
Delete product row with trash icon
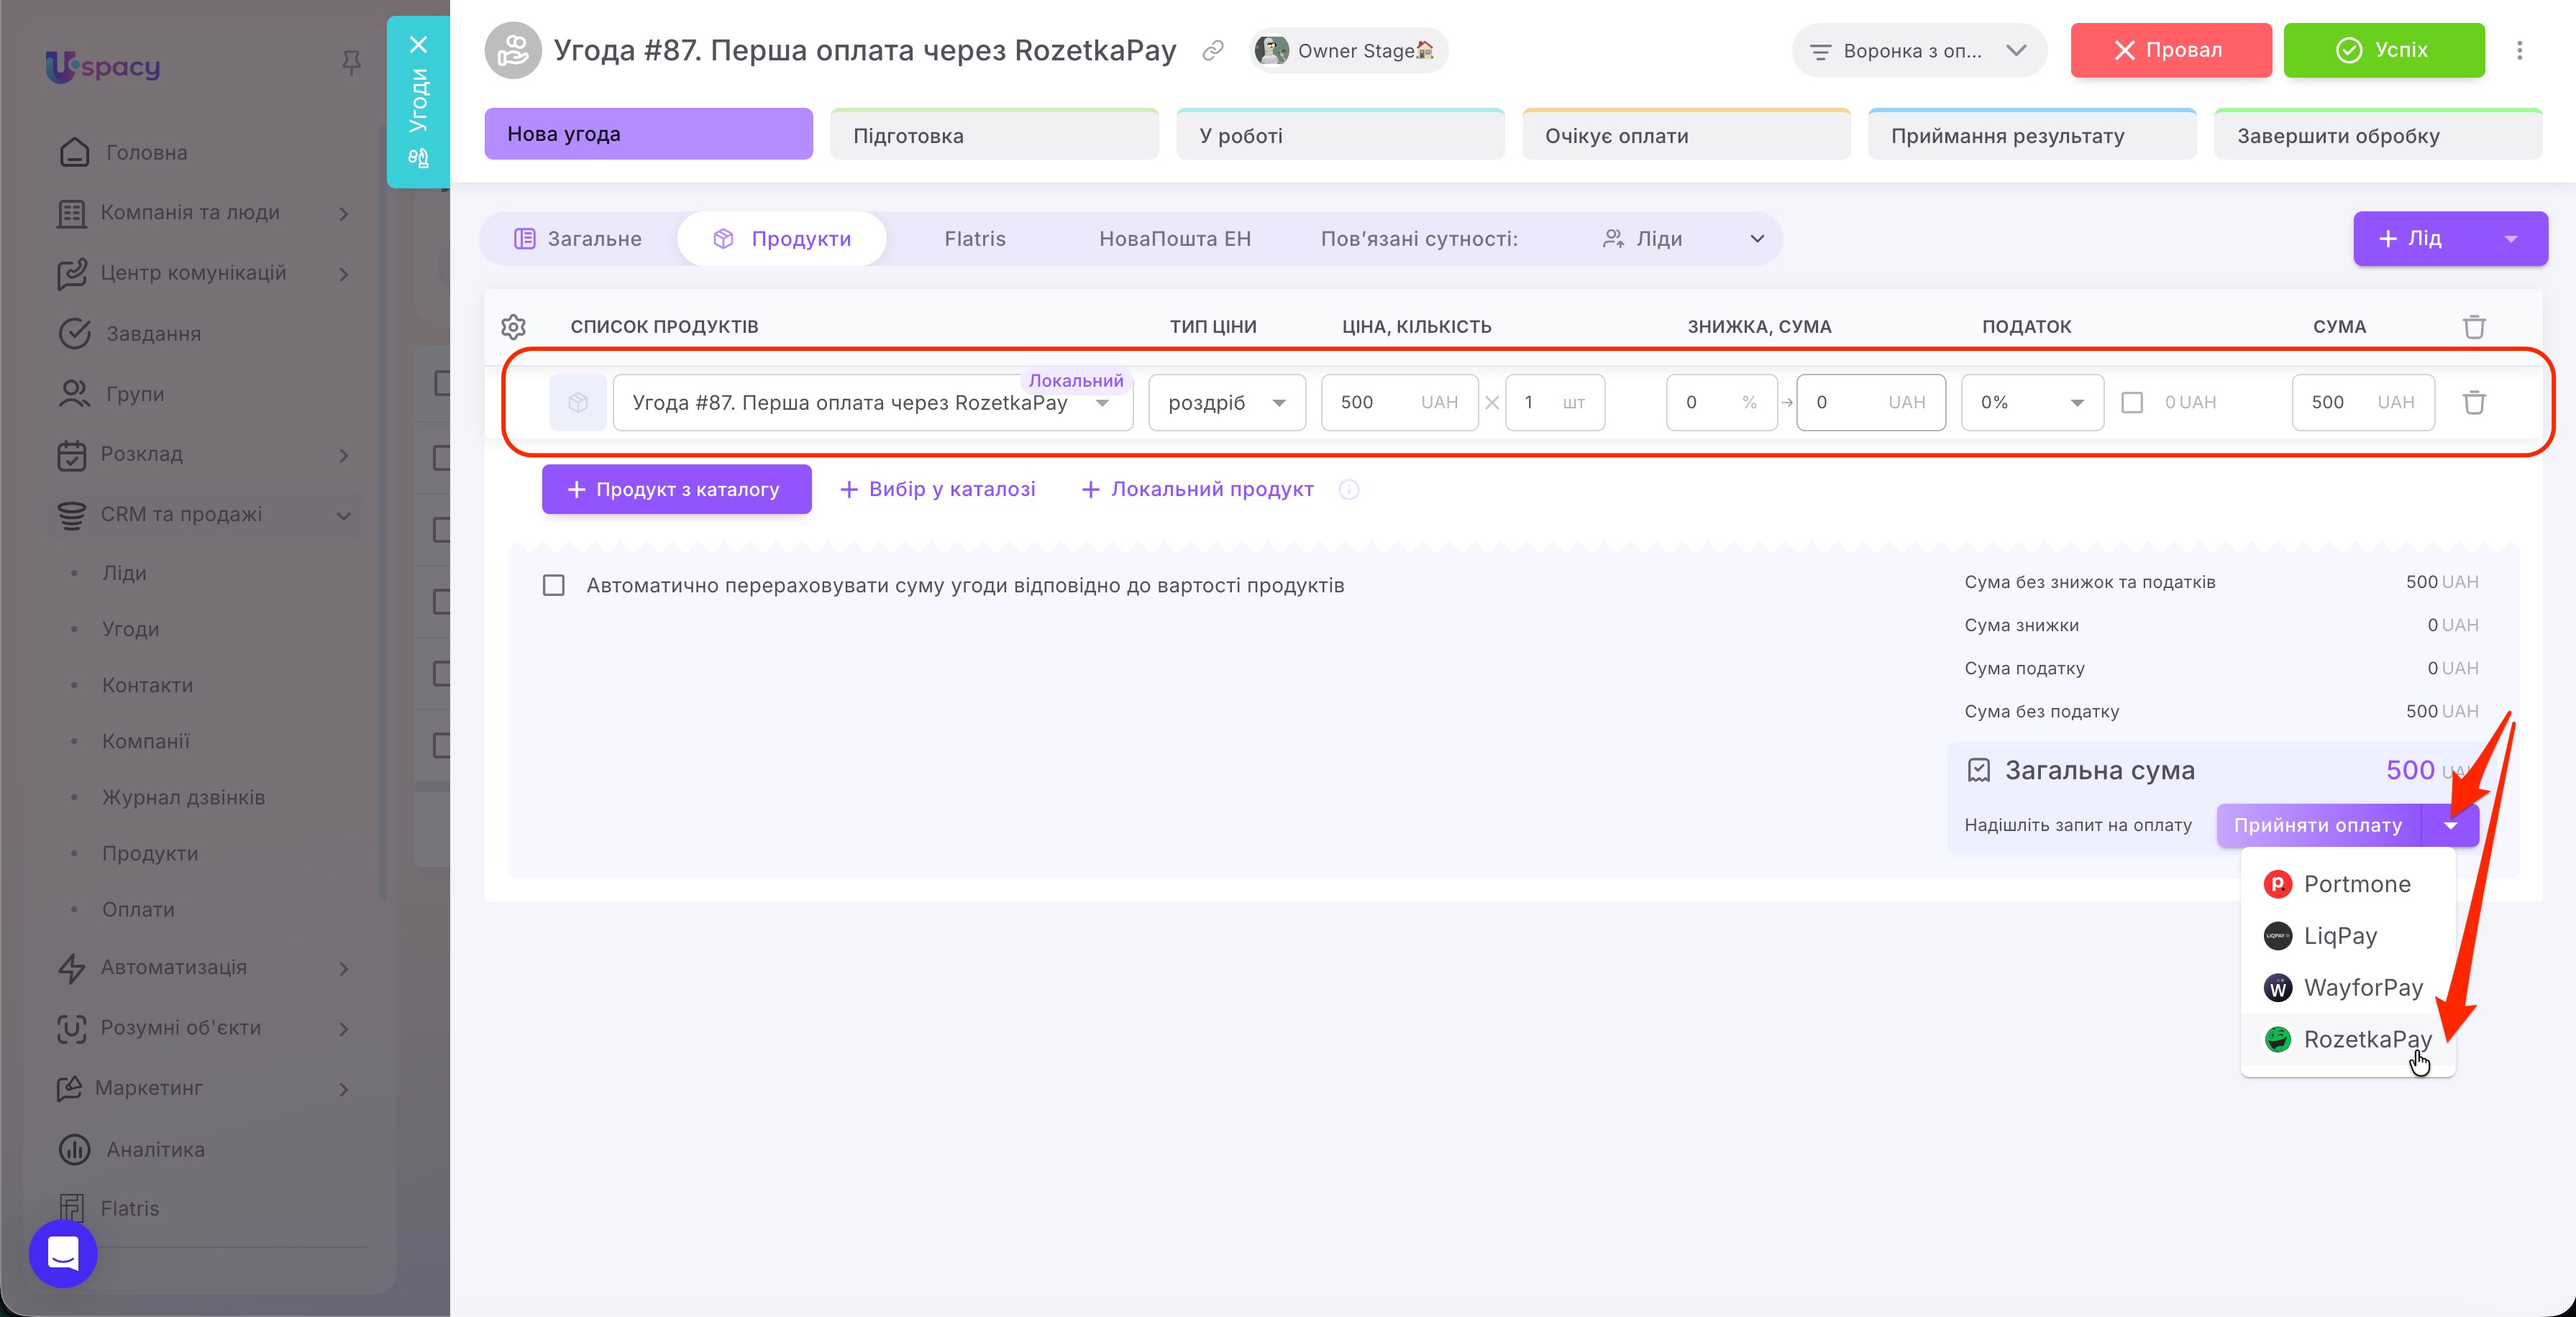(x=2474, y=403)
